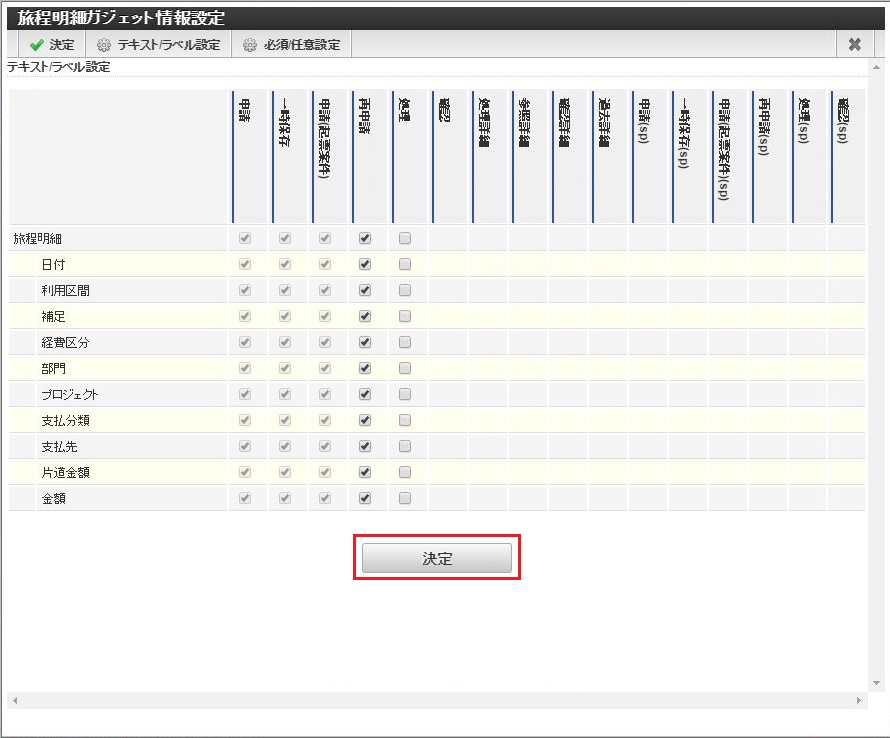Select the 日付 row label
The height and width of the screenshot is (738, 890).
tap(53, 265)
